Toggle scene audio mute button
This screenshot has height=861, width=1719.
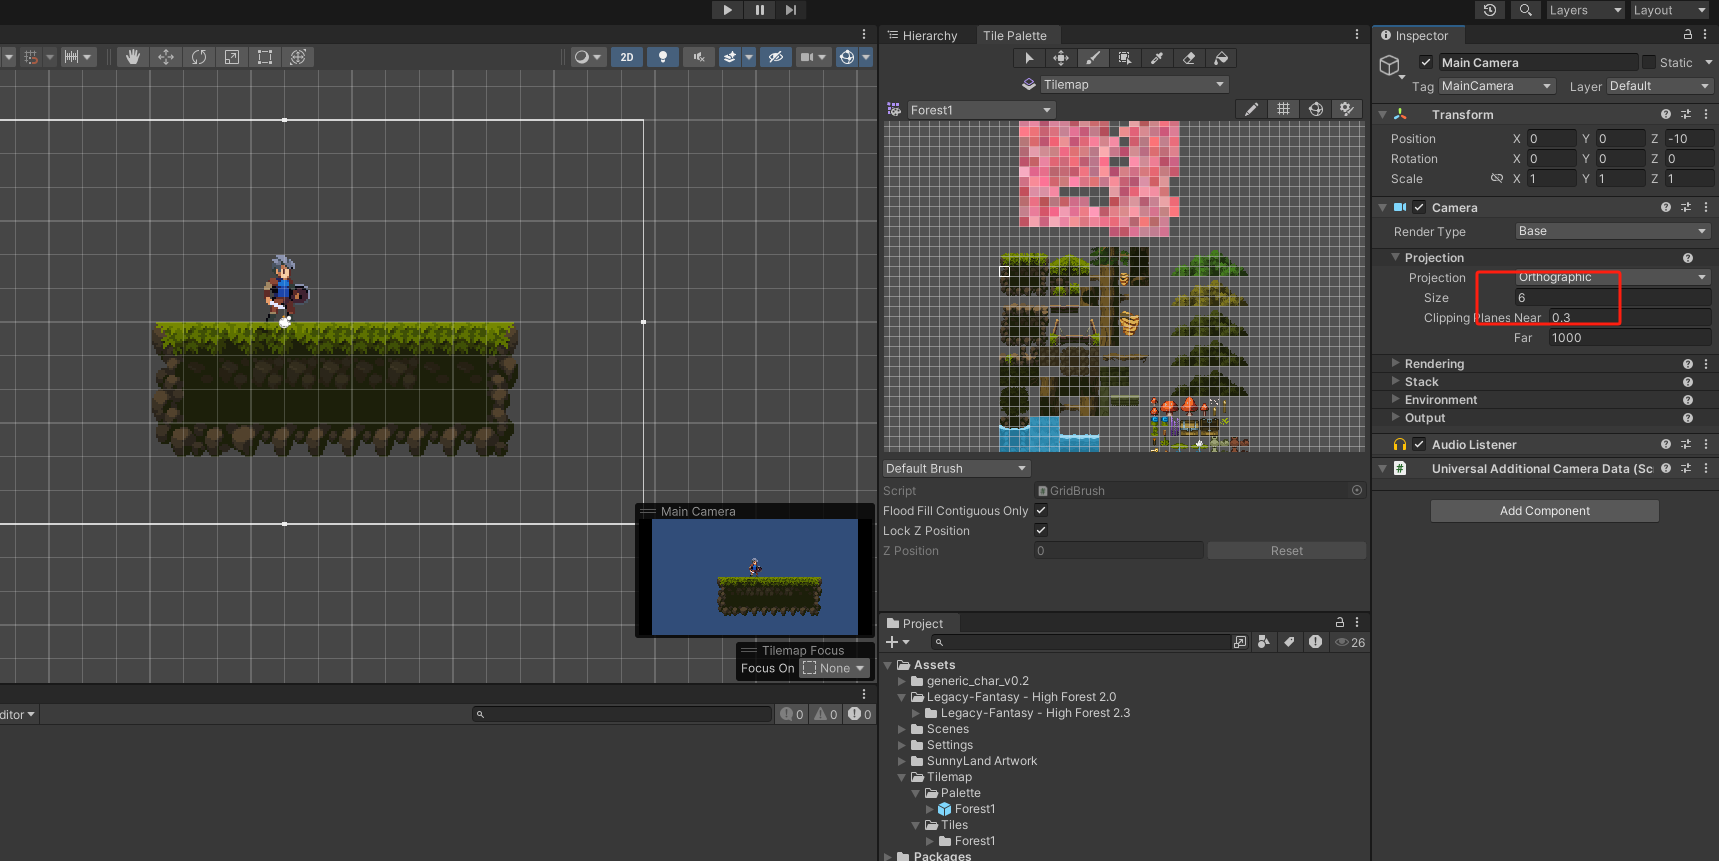pos(698,57)
